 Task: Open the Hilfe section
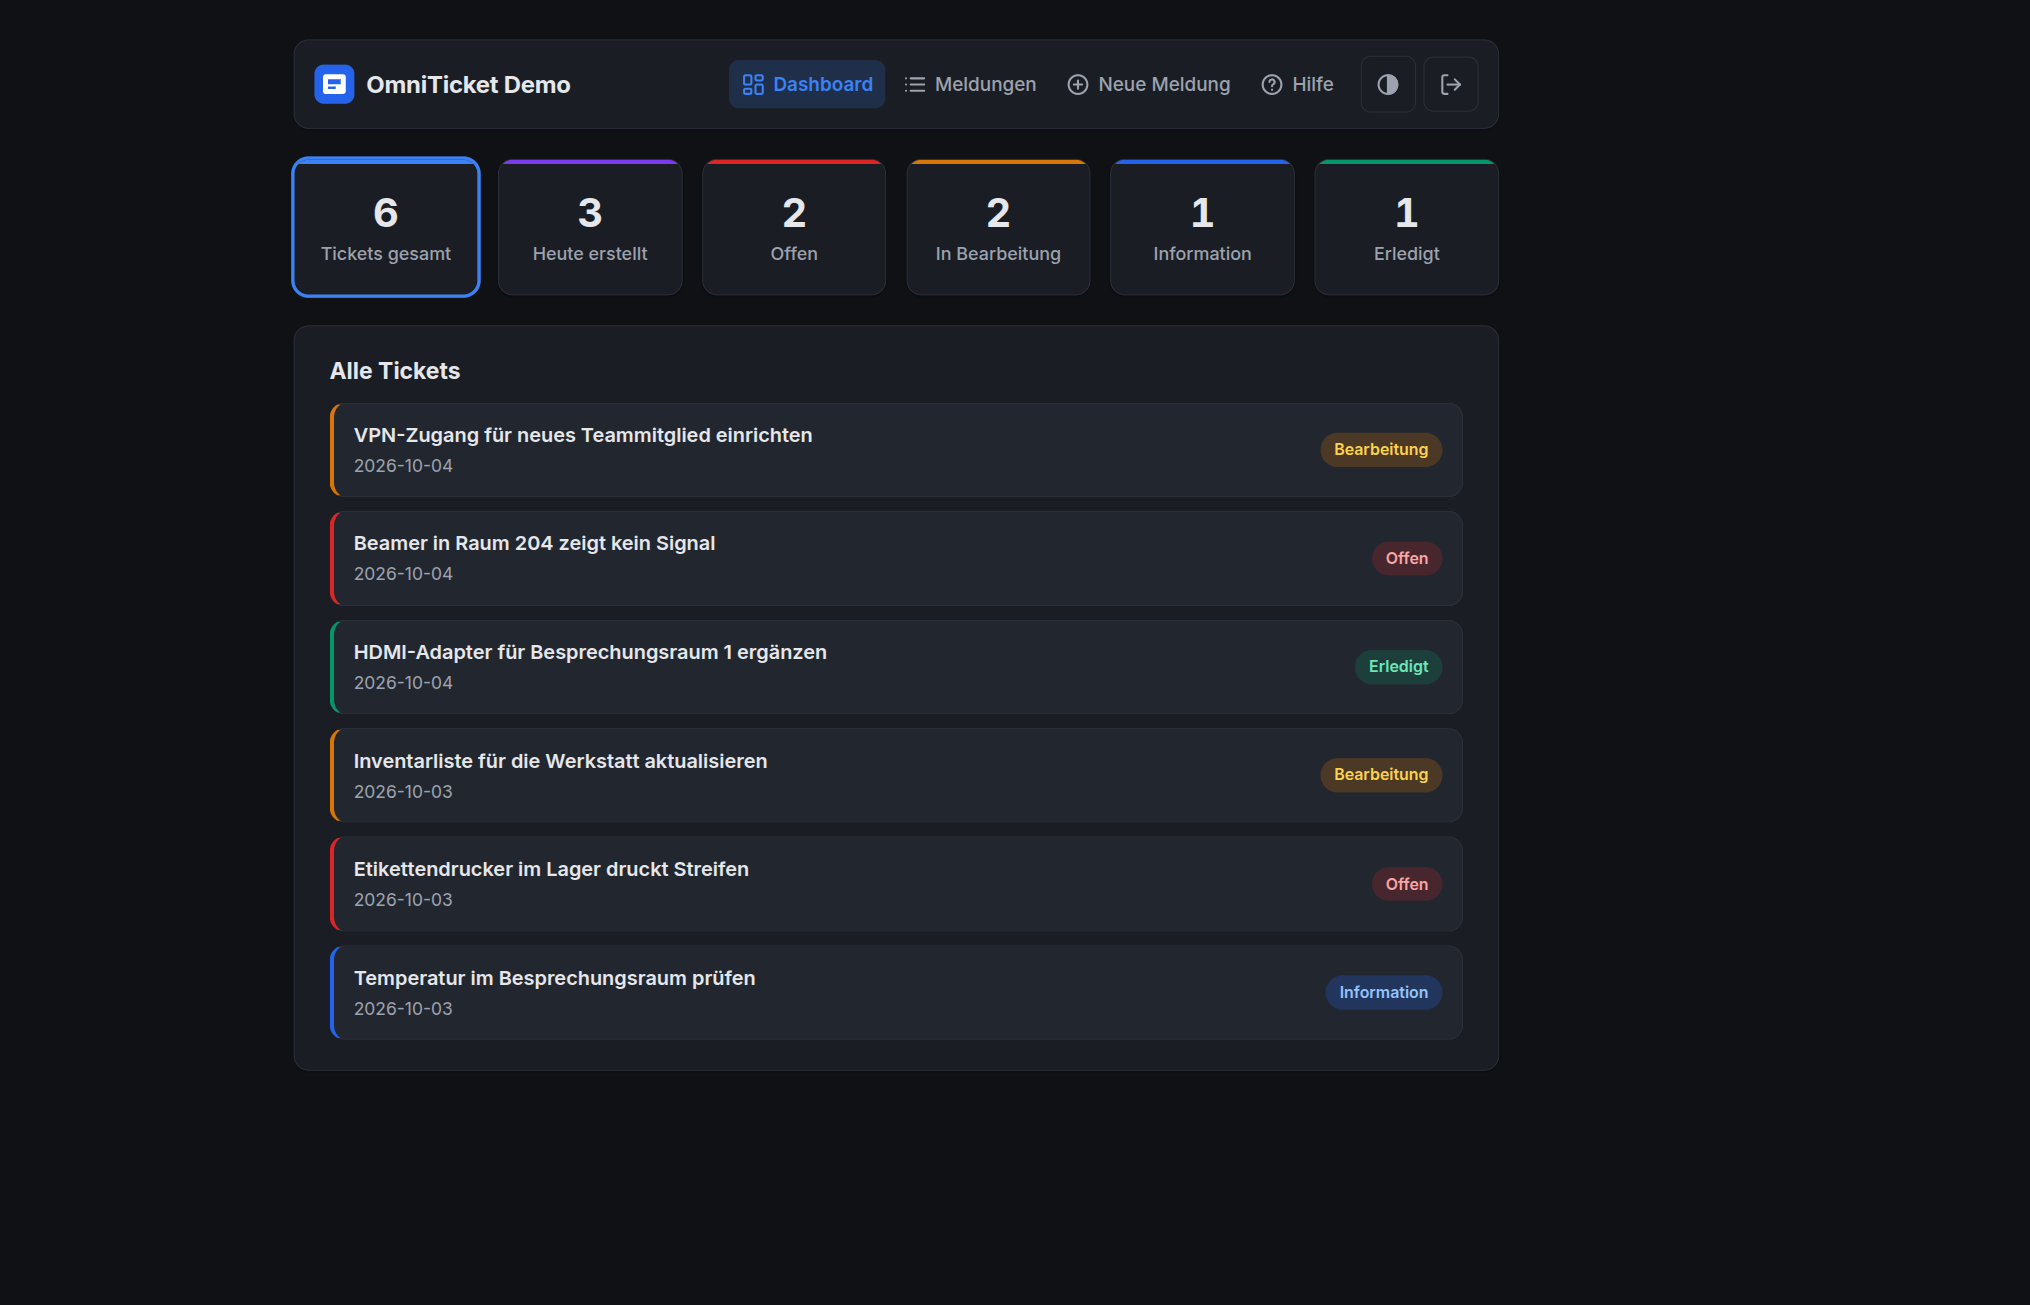coord(1297,84)
